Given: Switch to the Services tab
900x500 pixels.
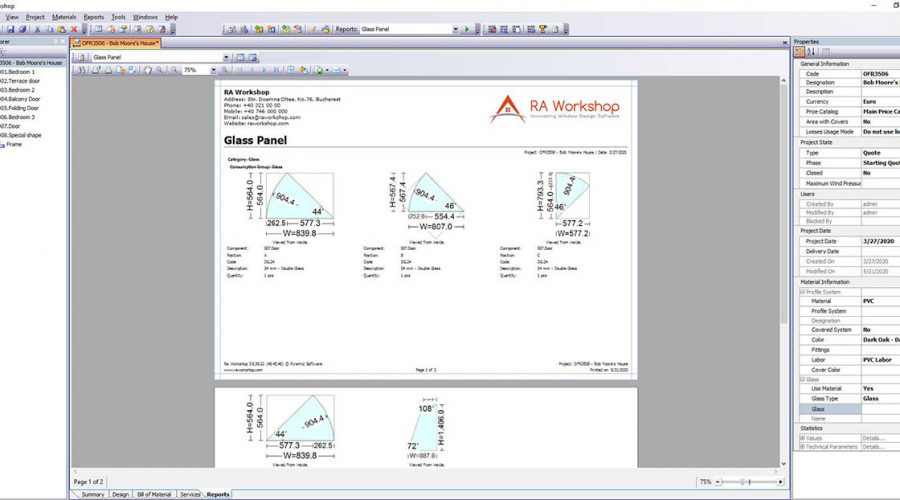Looking at the screenshot, I should click(190, 494).
